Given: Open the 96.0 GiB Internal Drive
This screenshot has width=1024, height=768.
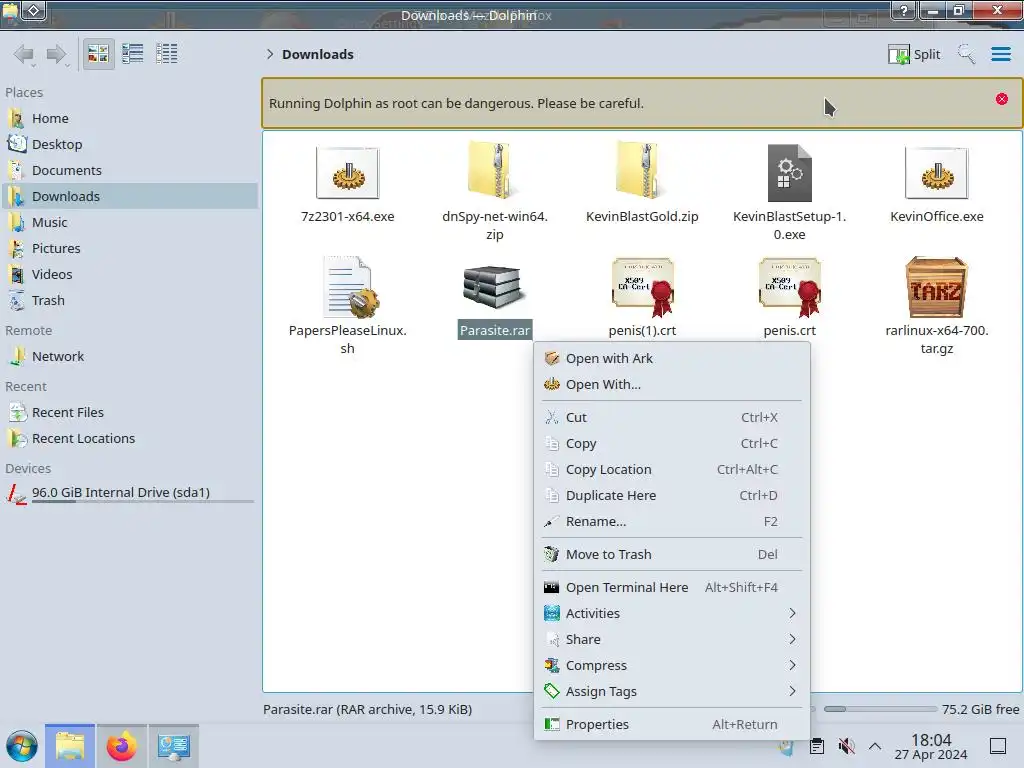Looking at the screenshot, I should [x=129, y=494].
